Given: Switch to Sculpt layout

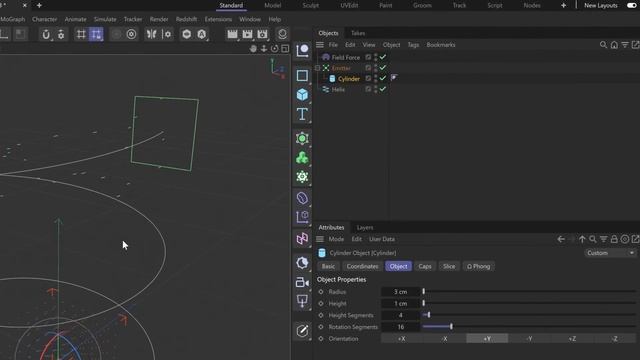Looking at the screenshot, I should tap(311, 5).
